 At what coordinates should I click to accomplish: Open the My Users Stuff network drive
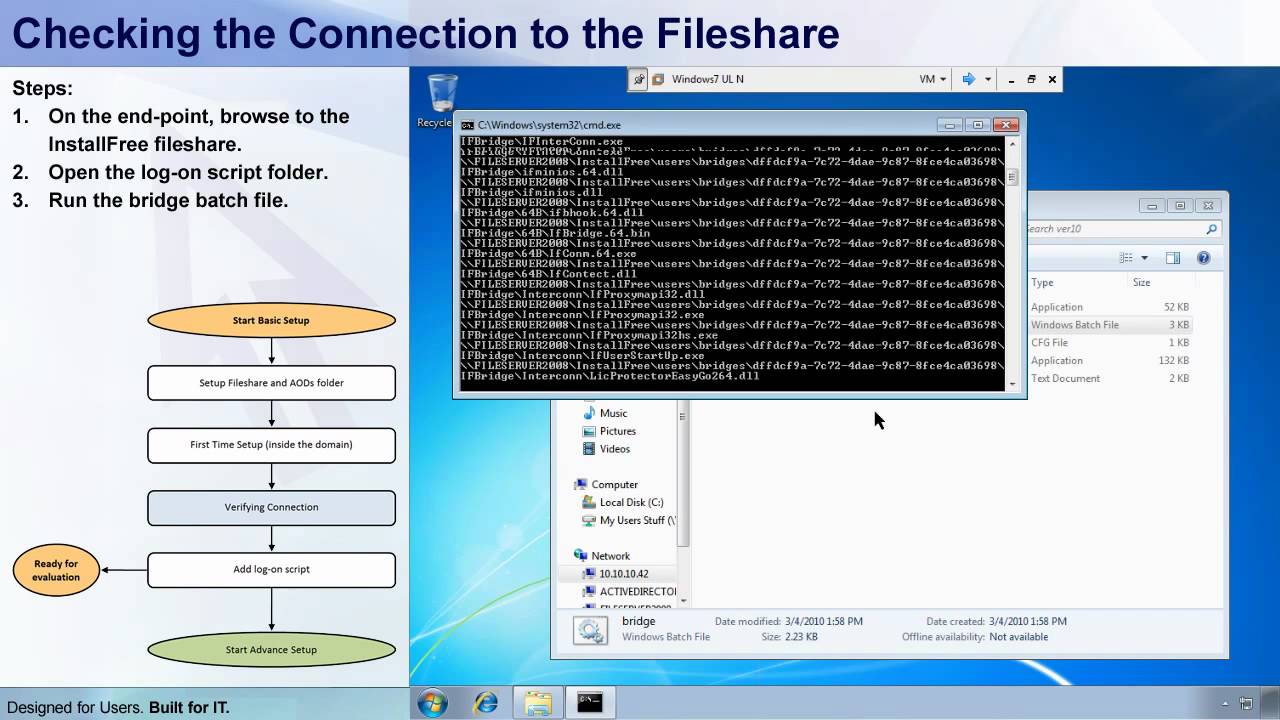(630, 521)
